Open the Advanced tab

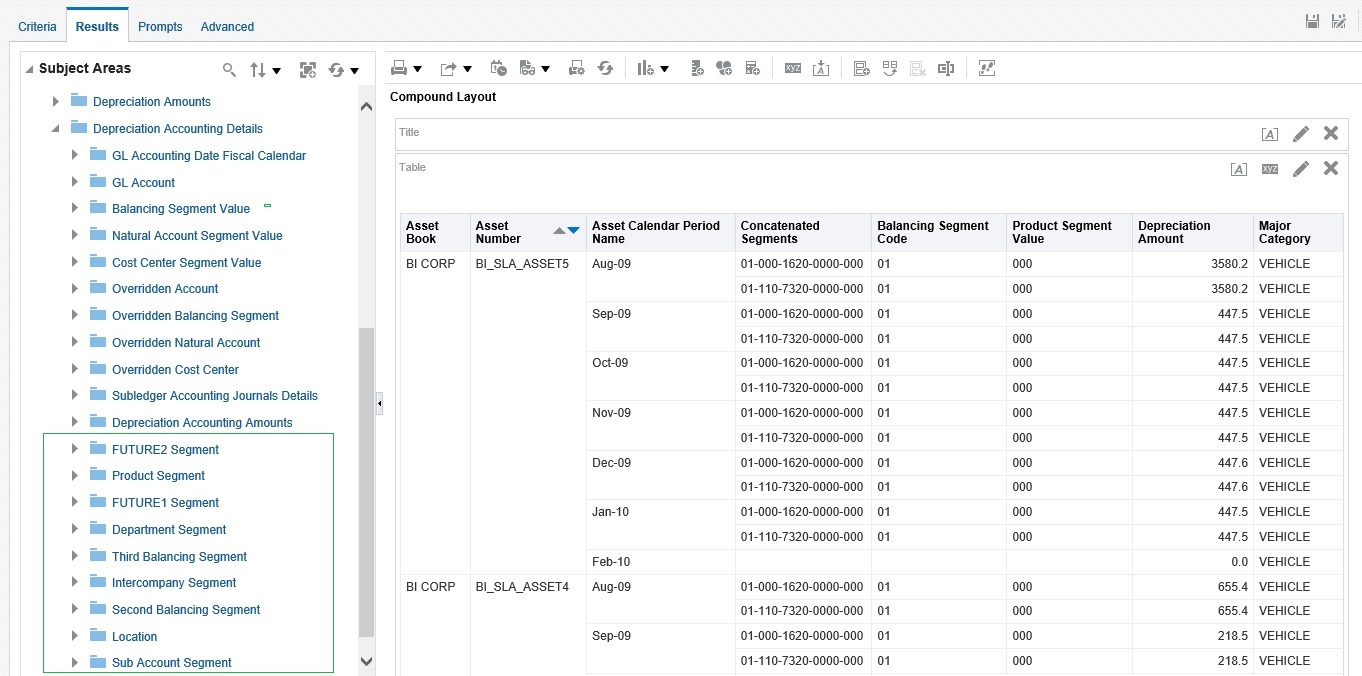227,27
